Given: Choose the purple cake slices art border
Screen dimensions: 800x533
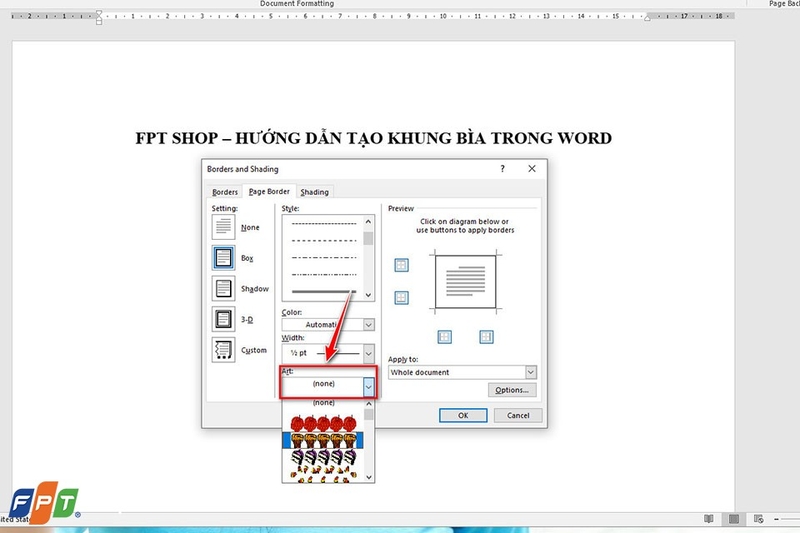Looking at the screenshot, I should pos(323,457).
